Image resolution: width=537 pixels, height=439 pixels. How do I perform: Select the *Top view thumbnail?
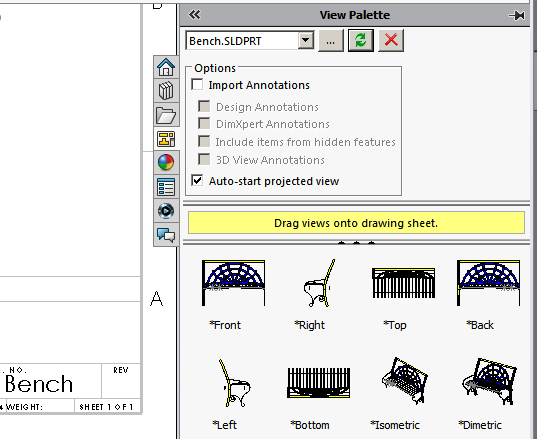tap(403, 283)
